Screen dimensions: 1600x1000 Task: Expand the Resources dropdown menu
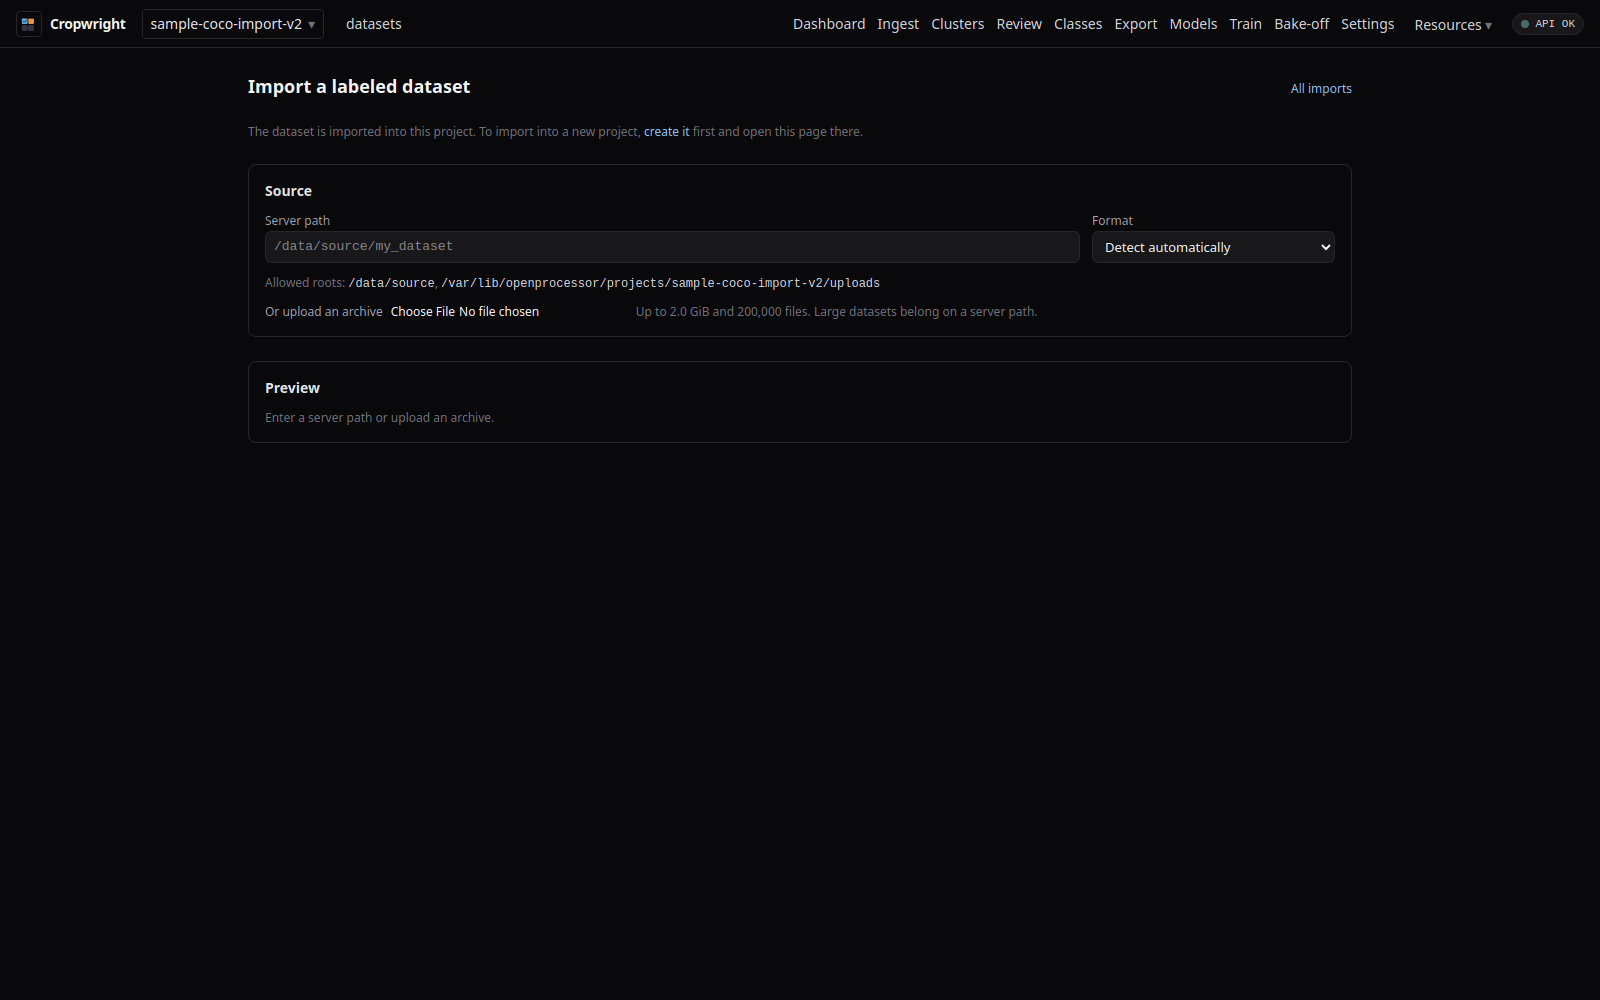(1453, 25)
